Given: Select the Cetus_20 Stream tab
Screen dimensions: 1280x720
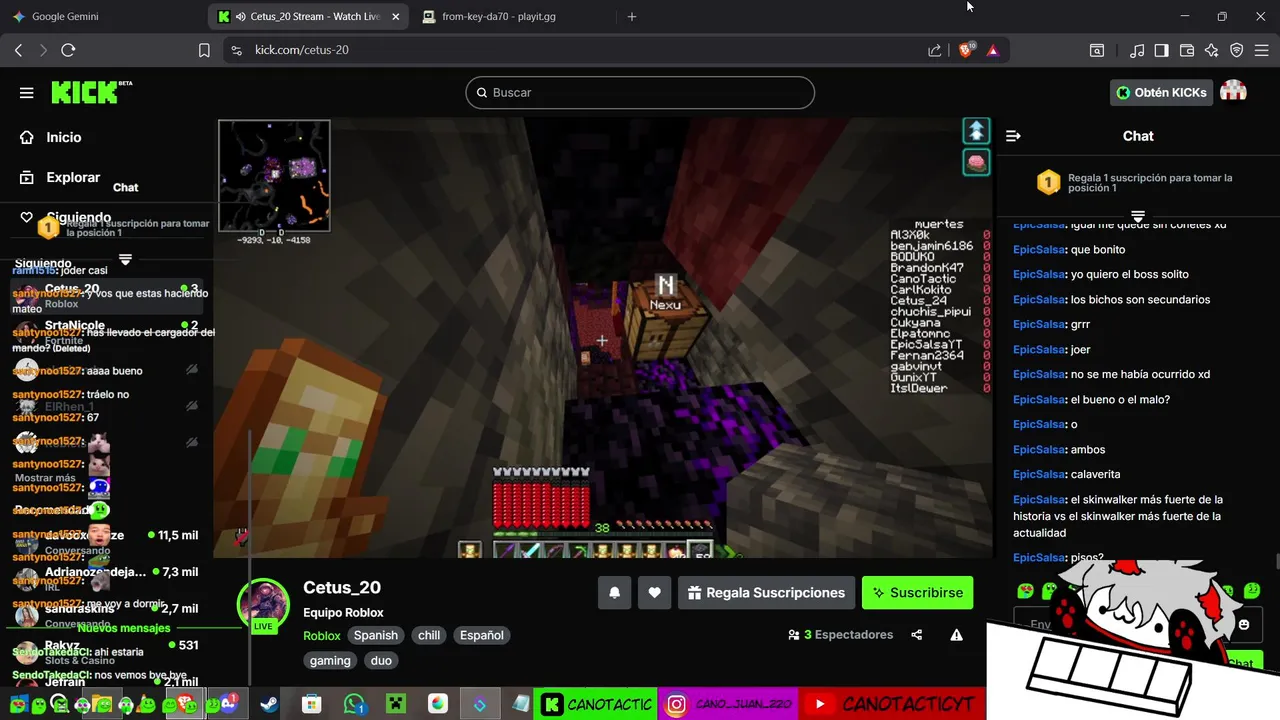Looking at the screenshot, I should point(310,17).
